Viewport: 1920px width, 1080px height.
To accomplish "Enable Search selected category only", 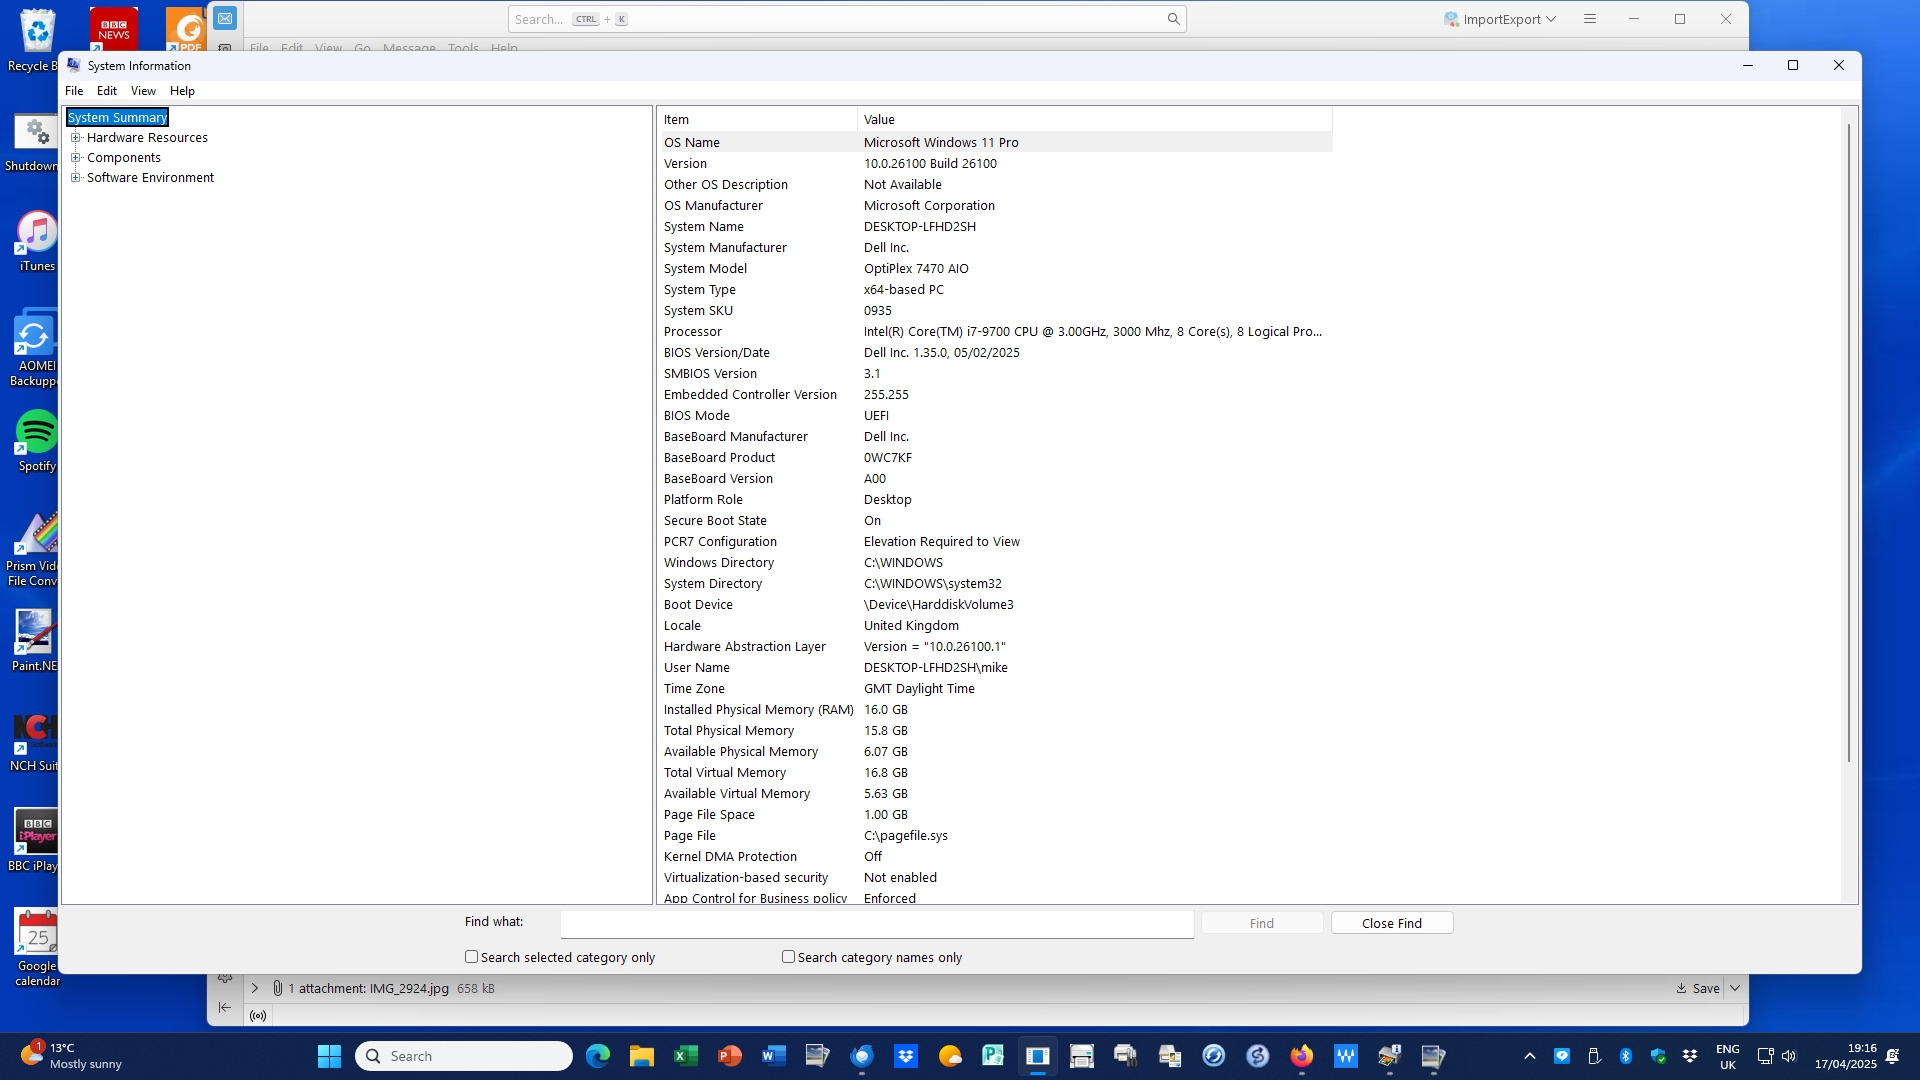I will (470, 957).
